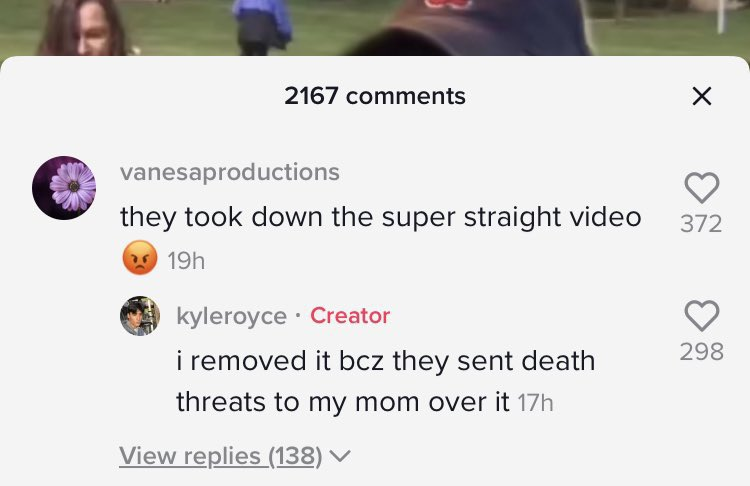The image size is (750, 486).
Task: Visit the kyleroyce username
Action: point(232,316)
